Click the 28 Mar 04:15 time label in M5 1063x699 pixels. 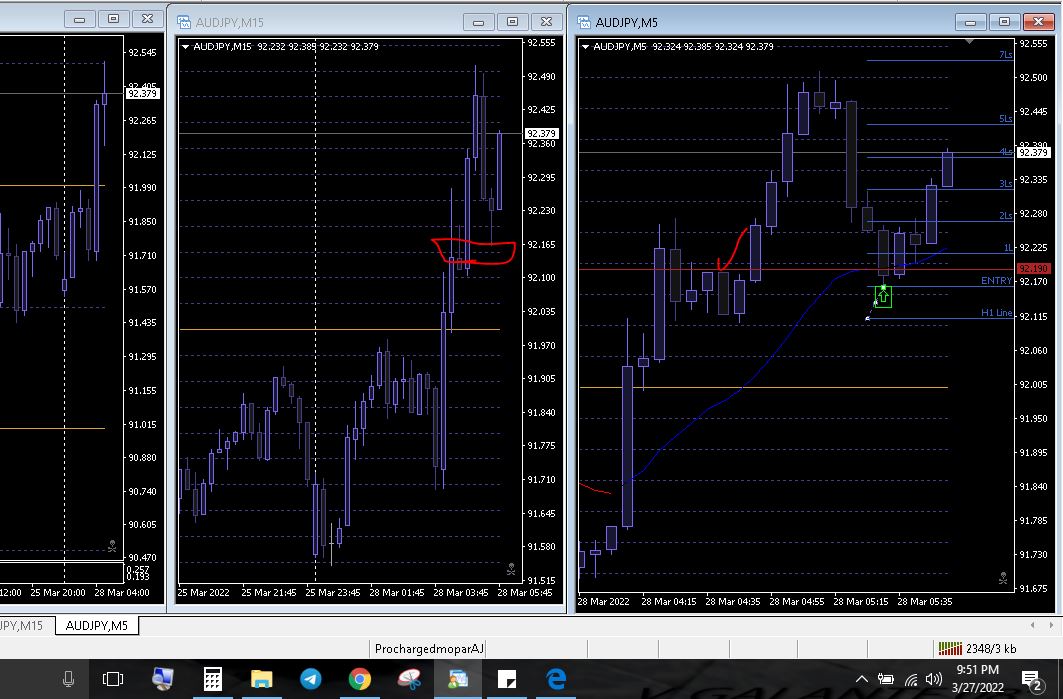click(668, 601)
